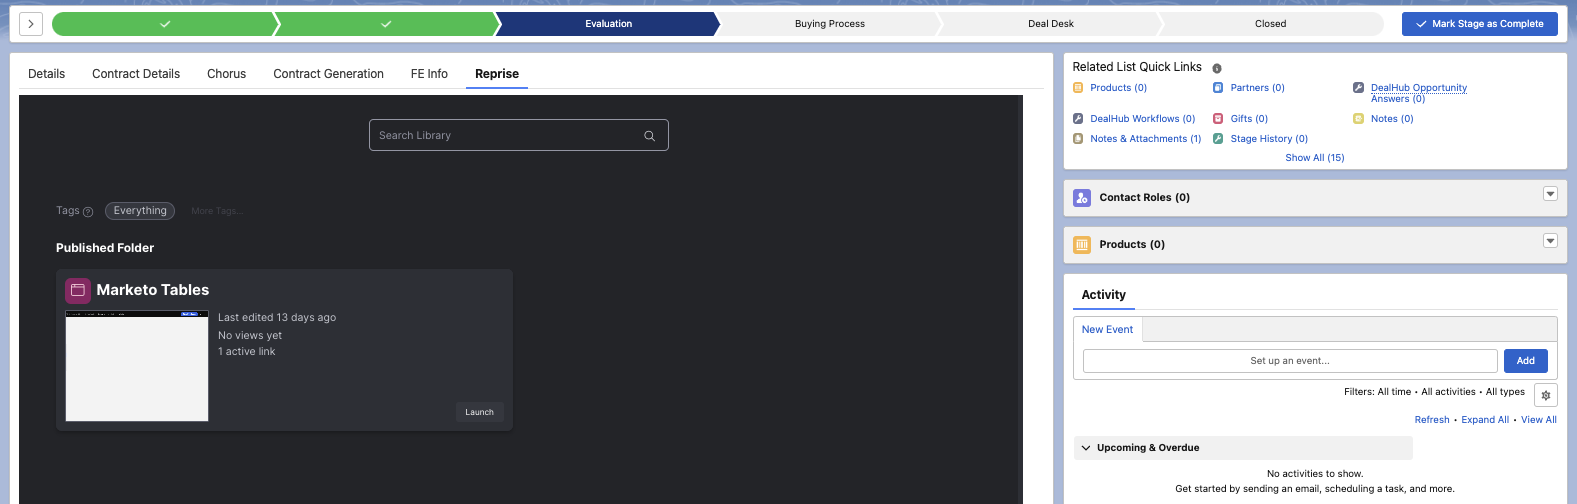Select the Buying Process stage in path

point(830,24)
